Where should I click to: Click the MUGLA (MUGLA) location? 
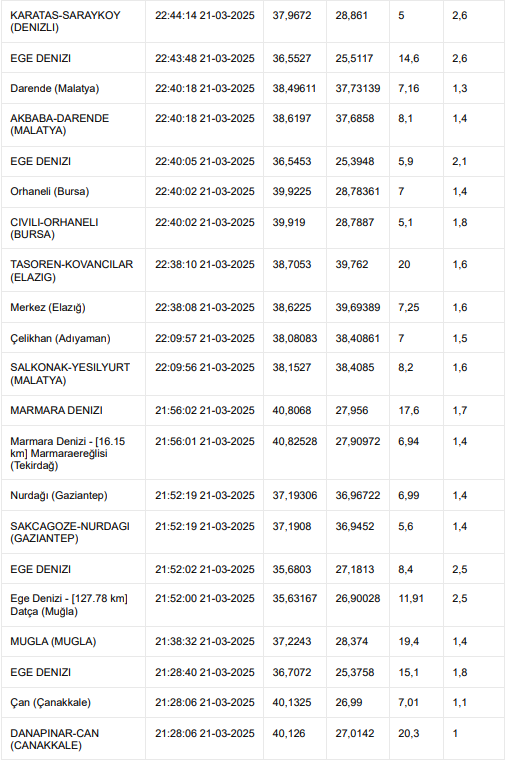[53, 642]
